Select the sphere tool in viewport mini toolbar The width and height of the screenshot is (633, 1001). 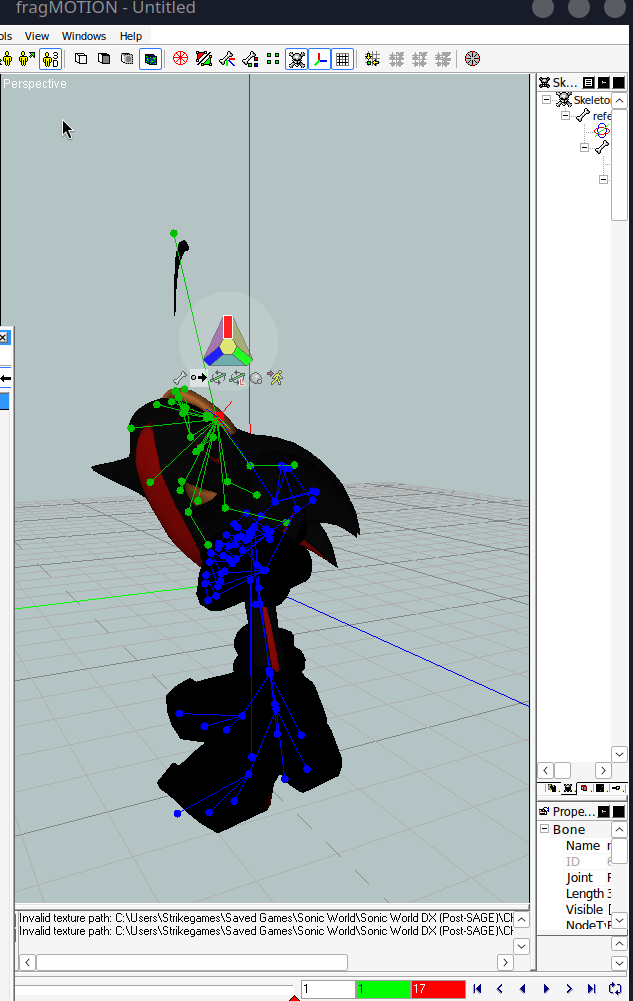256,378
